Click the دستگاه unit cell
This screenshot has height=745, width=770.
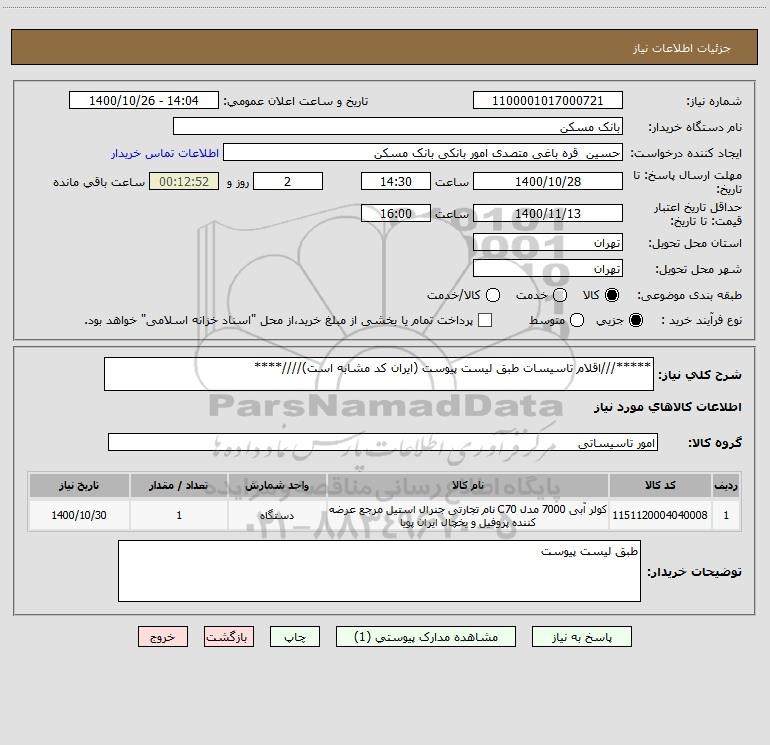[277, 515]
